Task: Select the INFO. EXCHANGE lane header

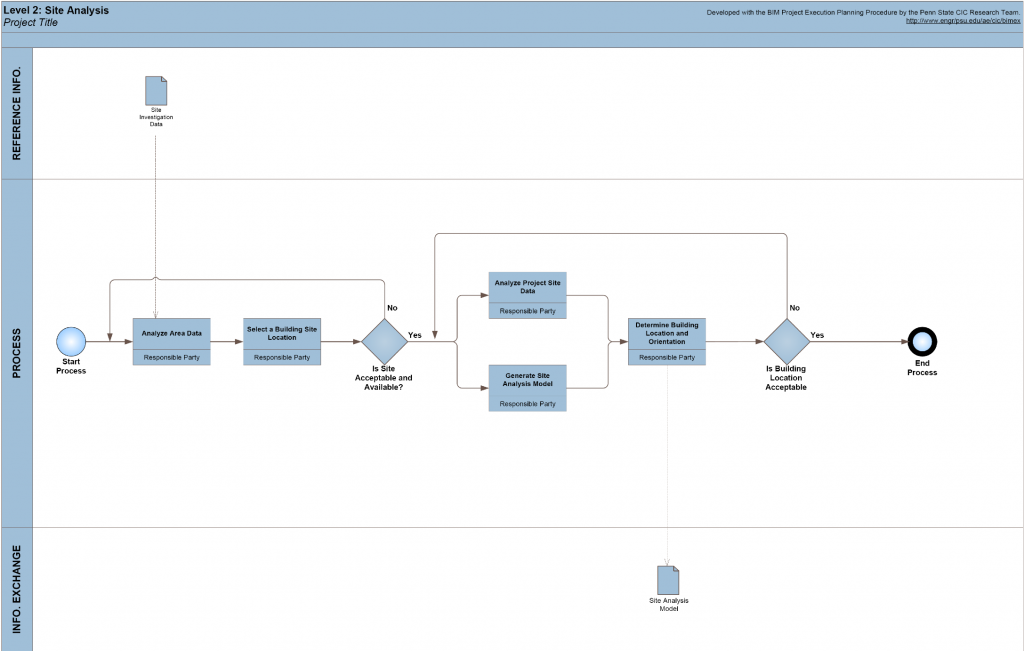Action: (17, 590)
